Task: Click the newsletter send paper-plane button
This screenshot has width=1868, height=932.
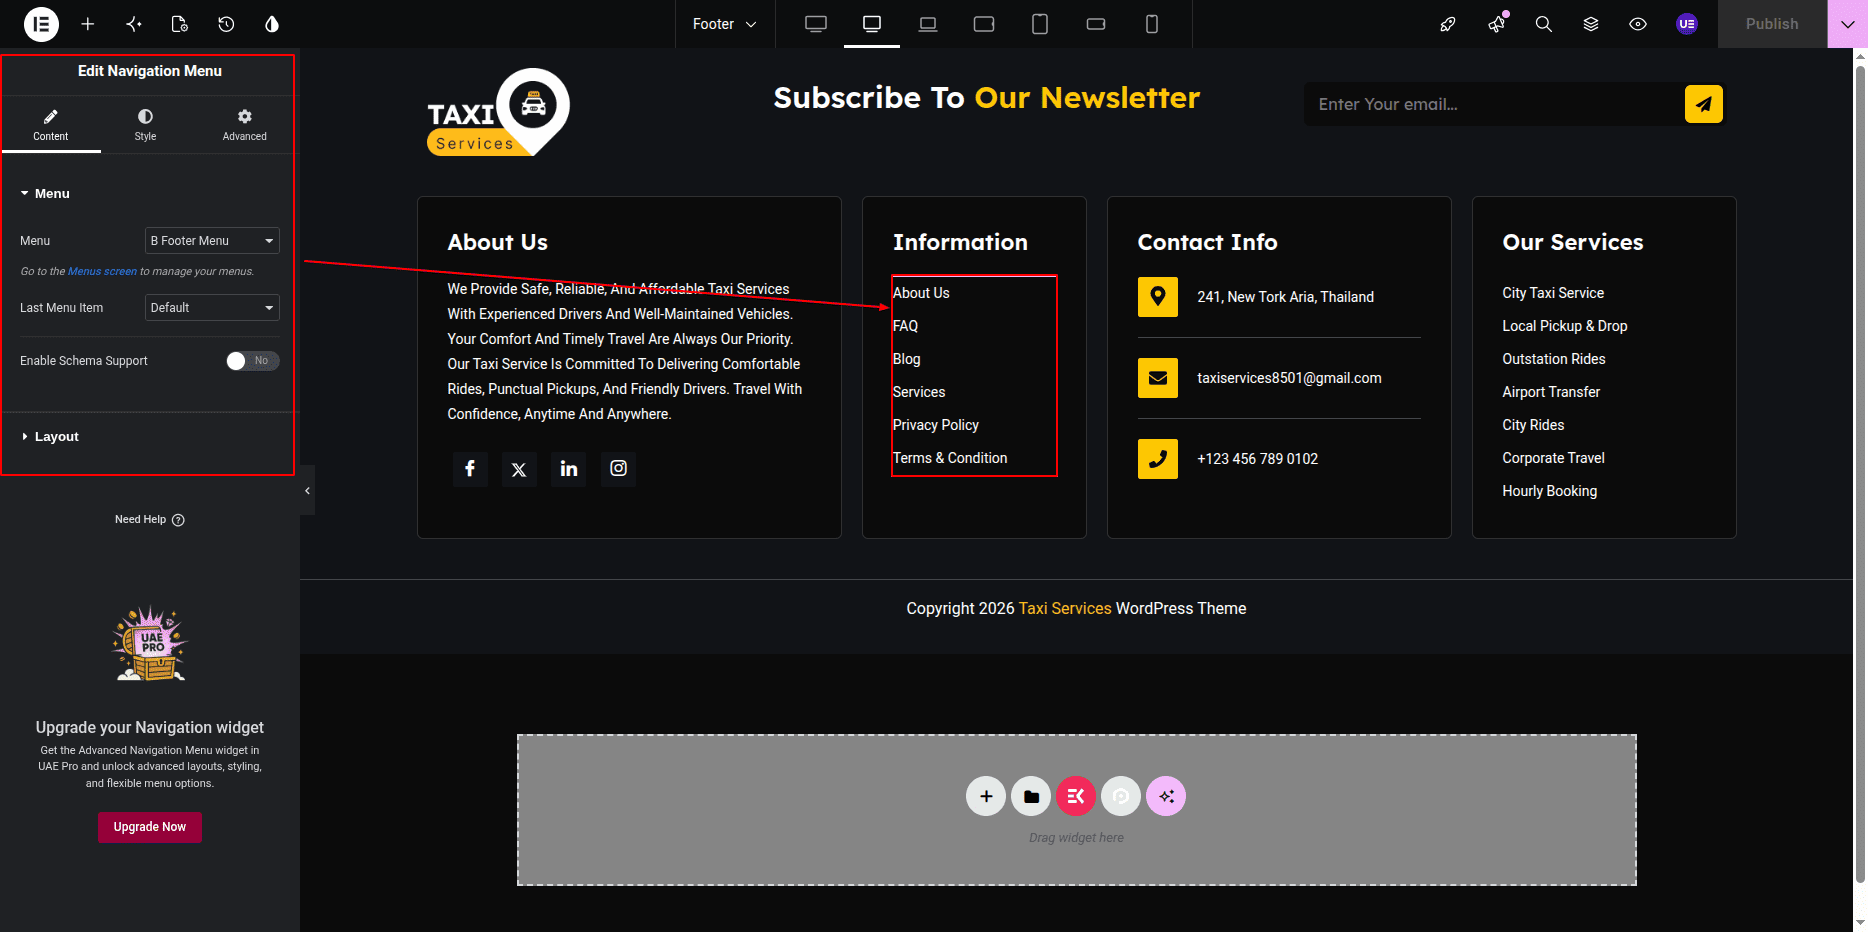Action: 1704,104
